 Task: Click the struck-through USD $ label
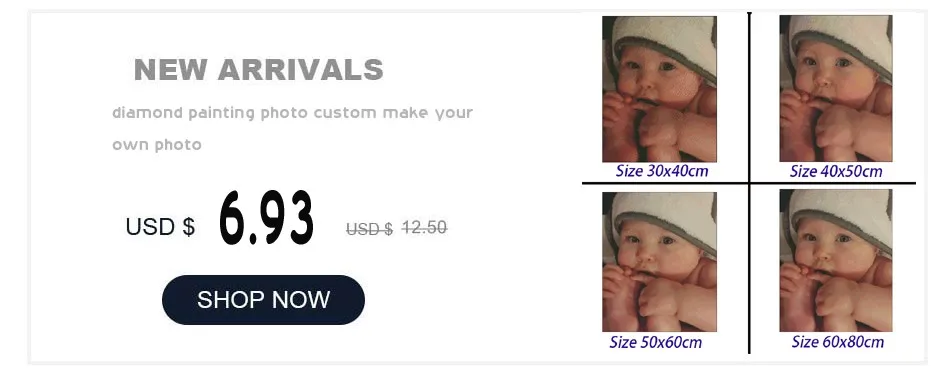(x=369, y=229)
